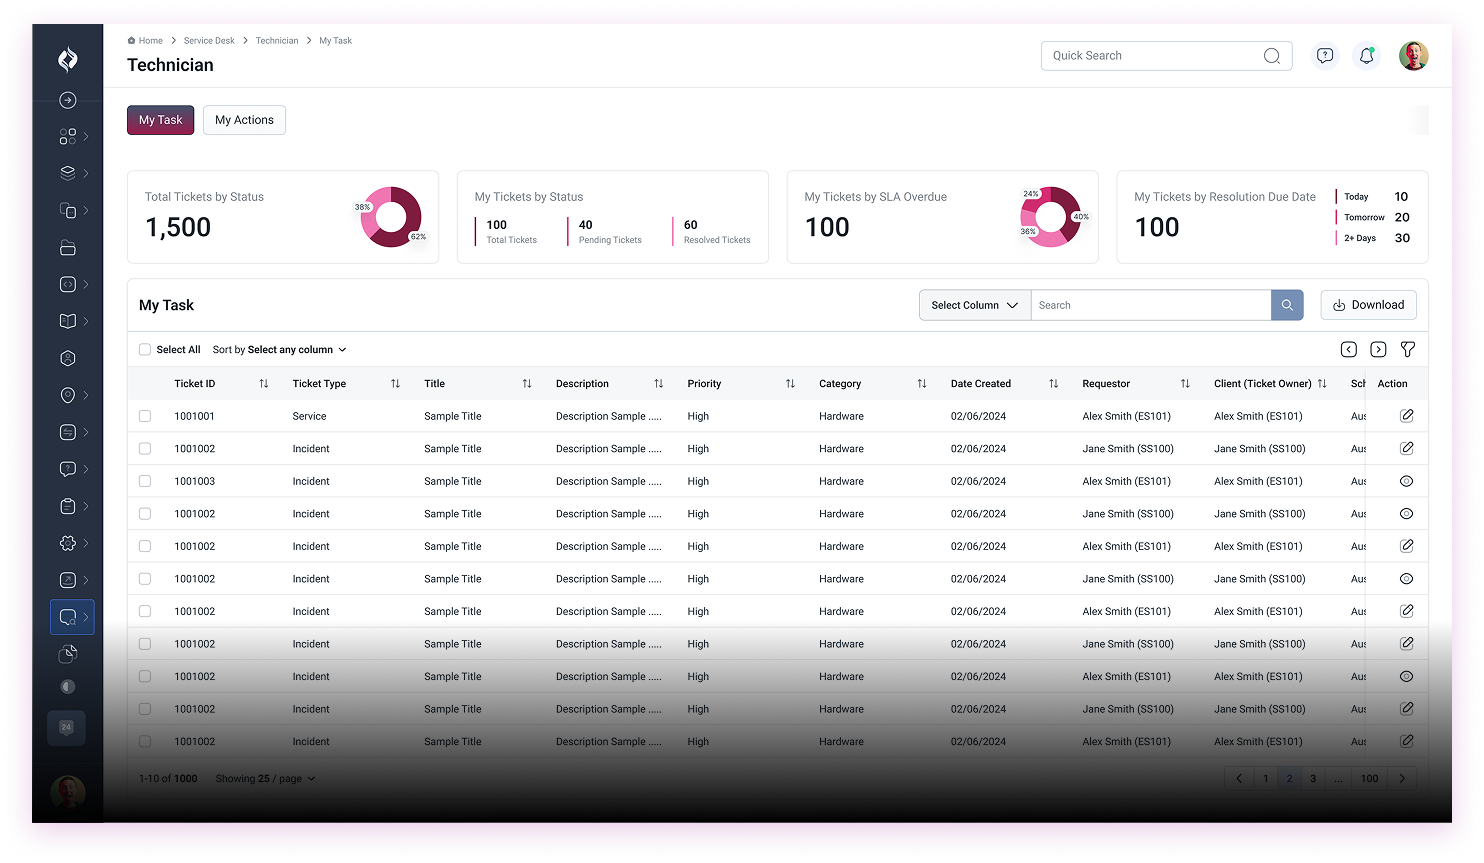This screenshot has width=1484, height=863.
Task: Click the help question mark icon
Action: [1325, 56]
